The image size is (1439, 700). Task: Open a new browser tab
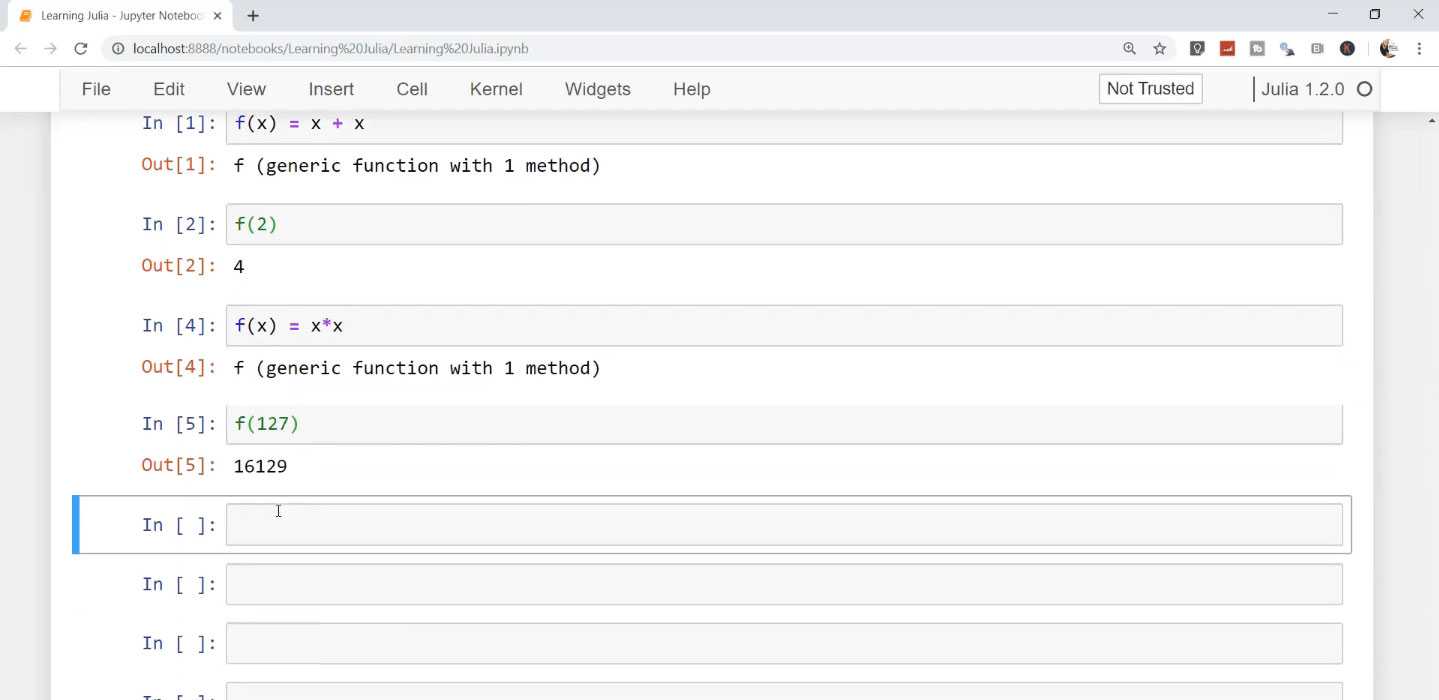point(253,16)
